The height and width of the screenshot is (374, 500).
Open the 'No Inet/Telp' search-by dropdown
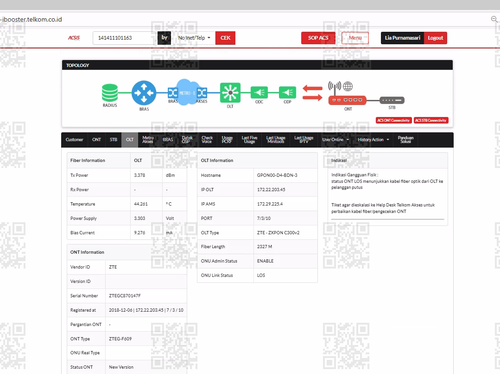point(194,38)
